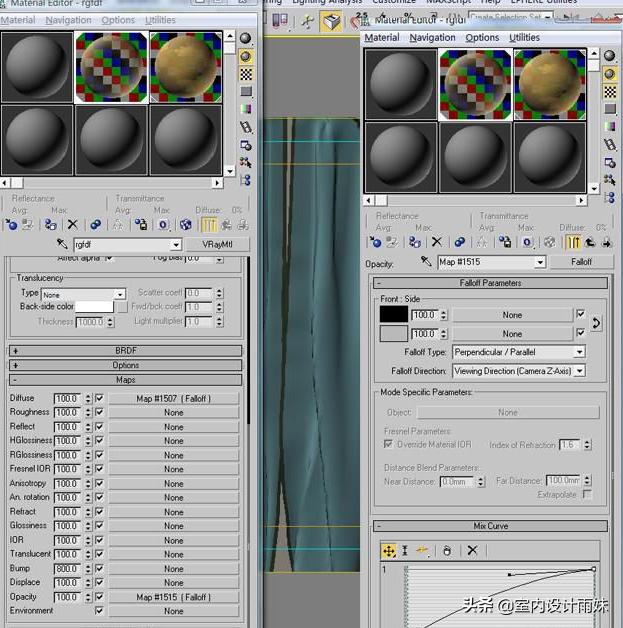Toggle Reflect map checkbox

point(99,427)
